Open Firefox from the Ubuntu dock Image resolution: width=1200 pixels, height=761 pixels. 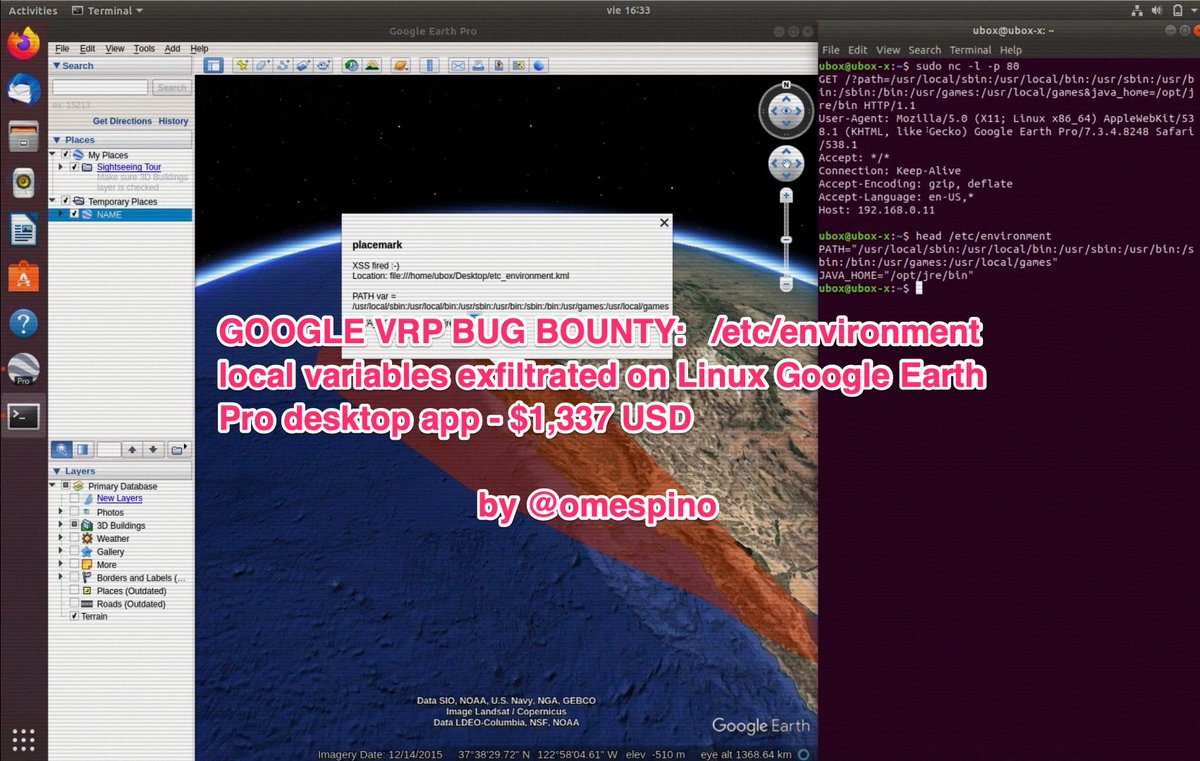[x=23, y=43]
